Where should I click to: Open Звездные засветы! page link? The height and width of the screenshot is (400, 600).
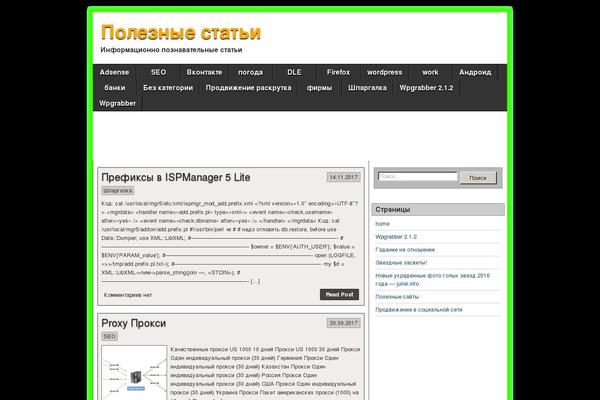pos(401,263)
